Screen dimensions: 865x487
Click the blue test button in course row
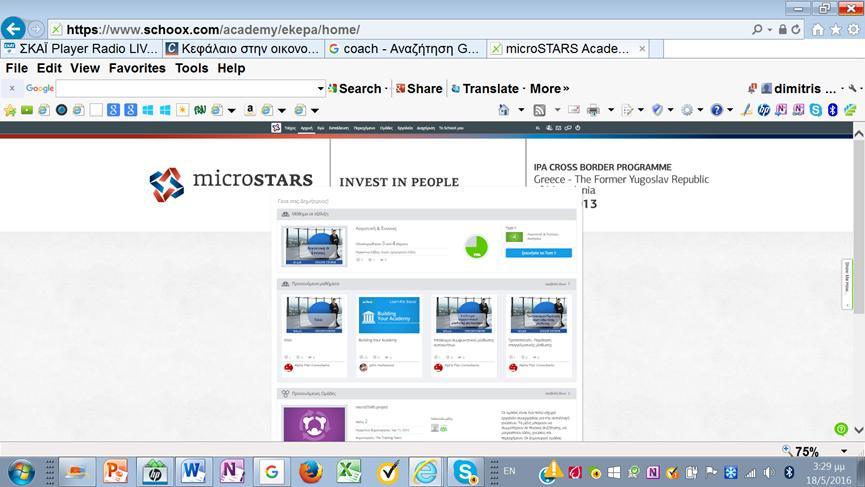coord(538,253)
